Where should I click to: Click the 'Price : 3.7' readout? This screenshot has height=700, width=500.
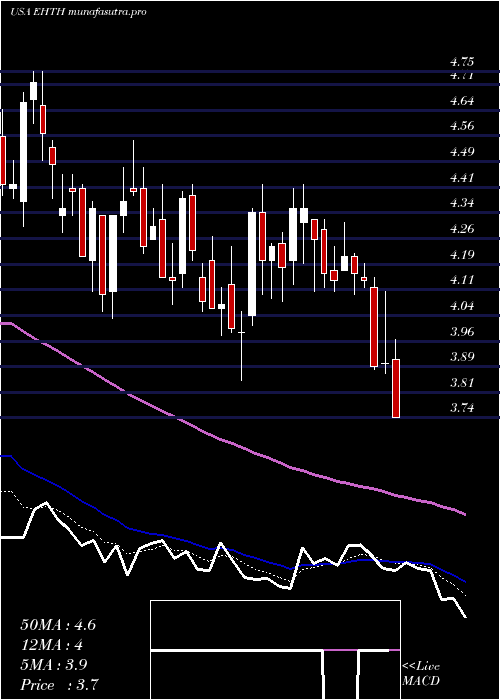point(59,685)
